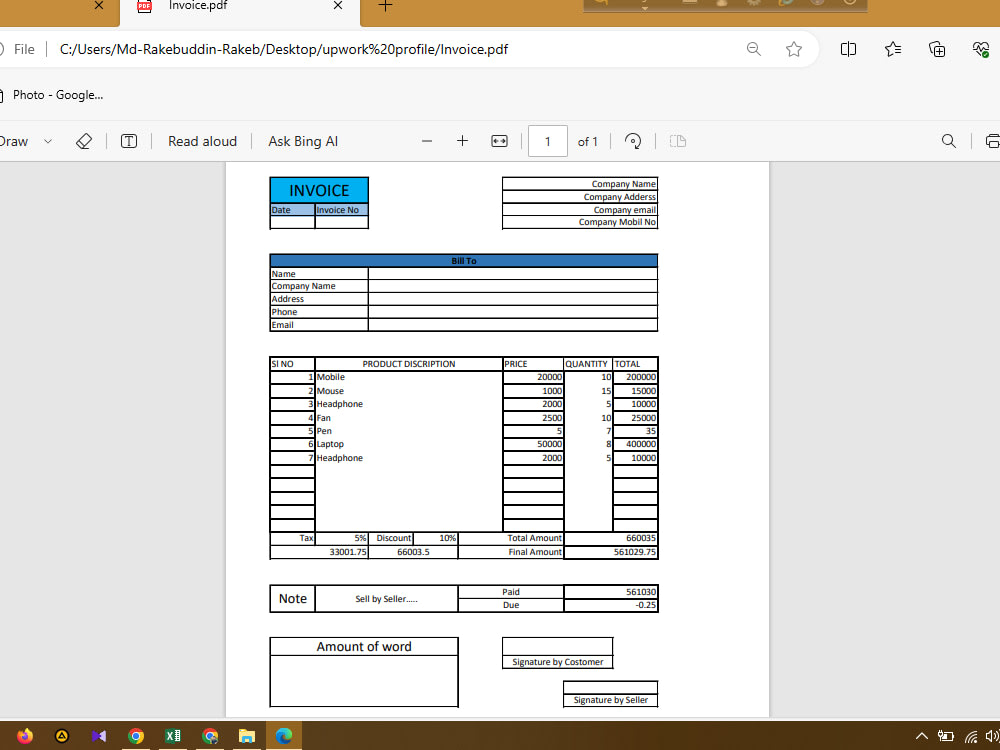This screenshot has width=1000, height=750.
Task: Select the add text annotation tool
Action: (129, 141)
